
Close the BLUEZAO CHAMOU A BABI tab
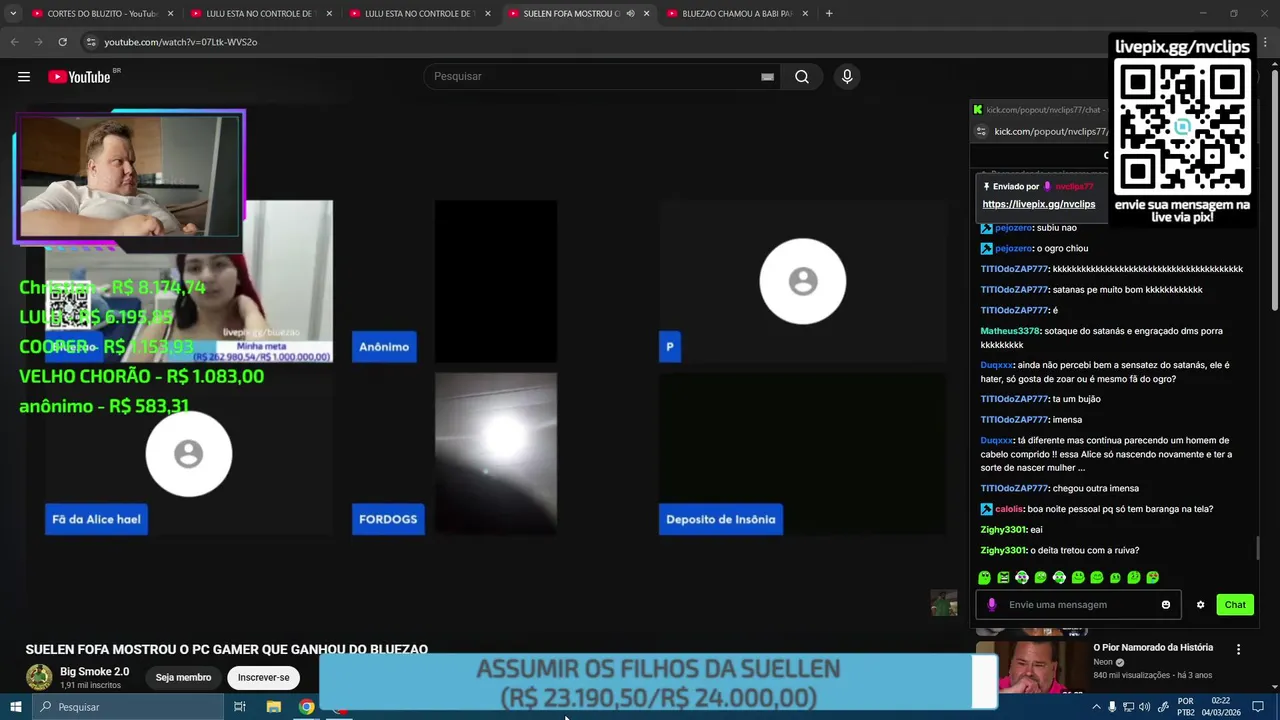pos(805,14)
